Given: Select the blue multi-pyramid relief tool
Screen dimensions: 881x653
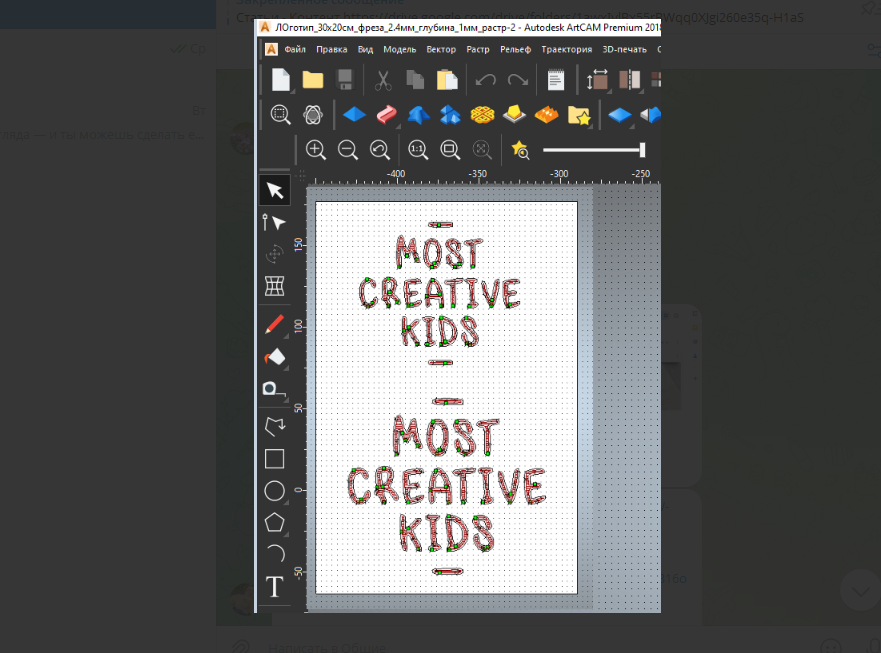Looking at the screenshot, I should click(450, 115).
